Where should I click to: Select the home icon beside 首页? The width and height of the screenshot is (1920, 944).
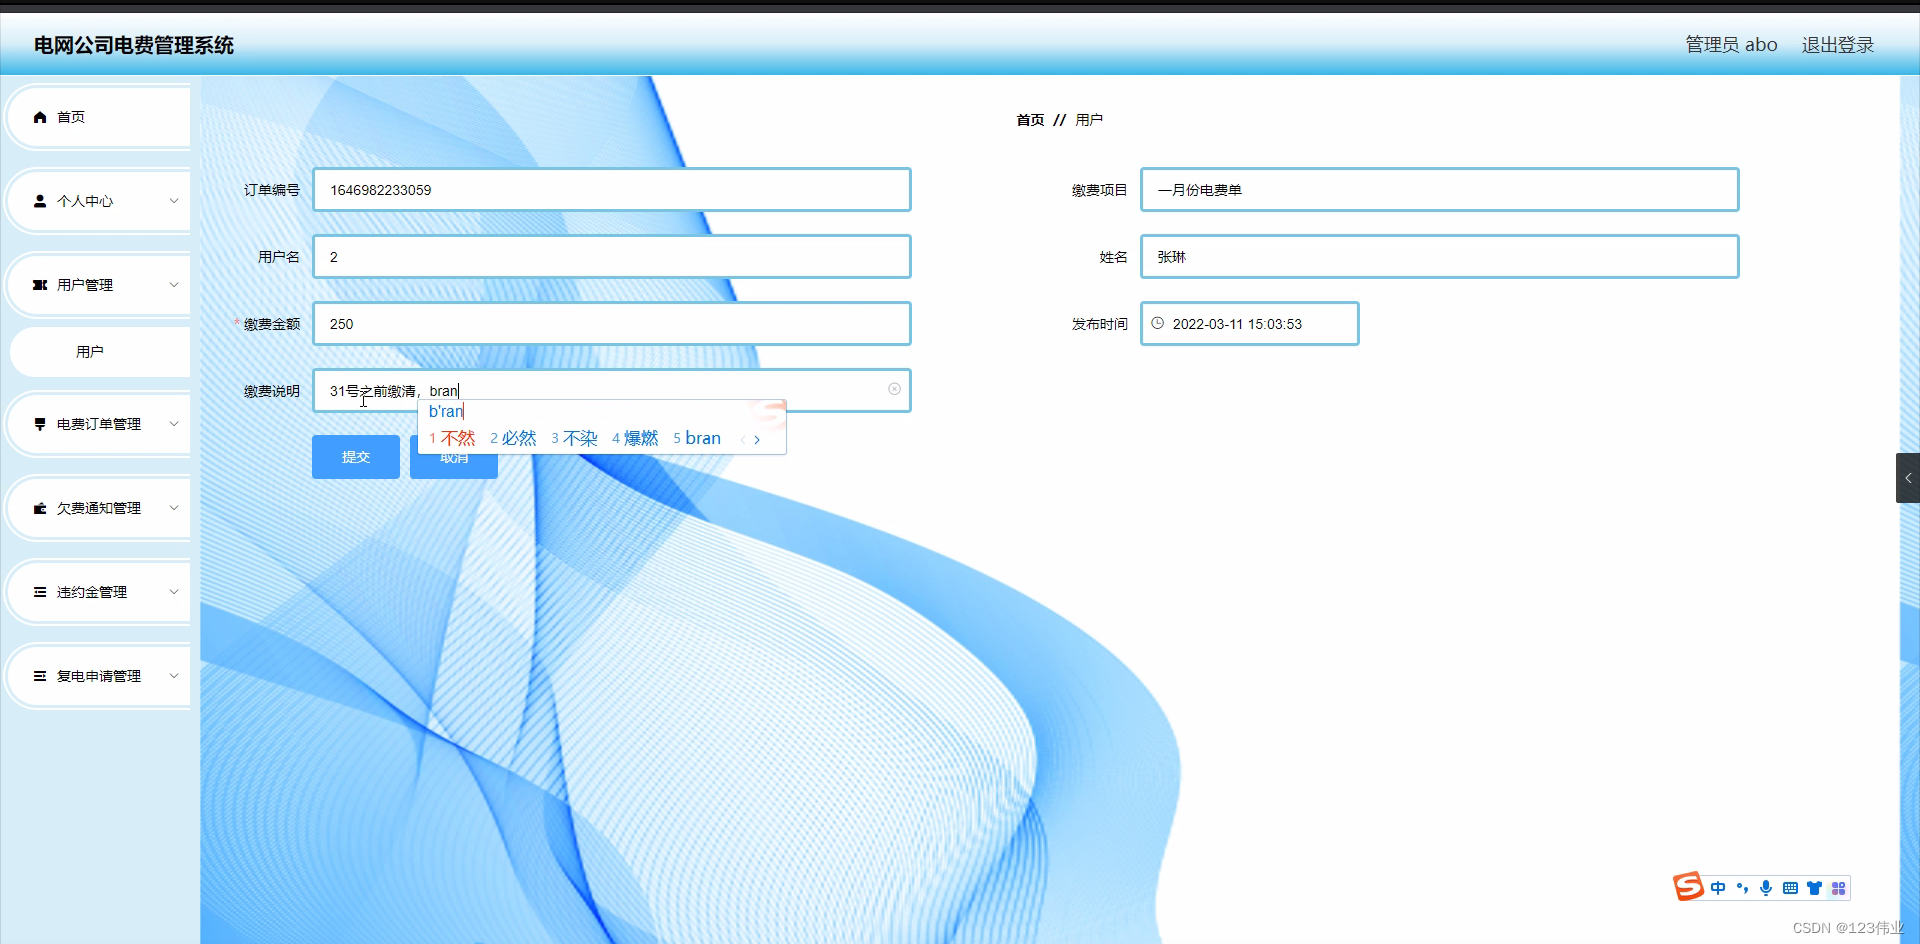click(39, 117)
